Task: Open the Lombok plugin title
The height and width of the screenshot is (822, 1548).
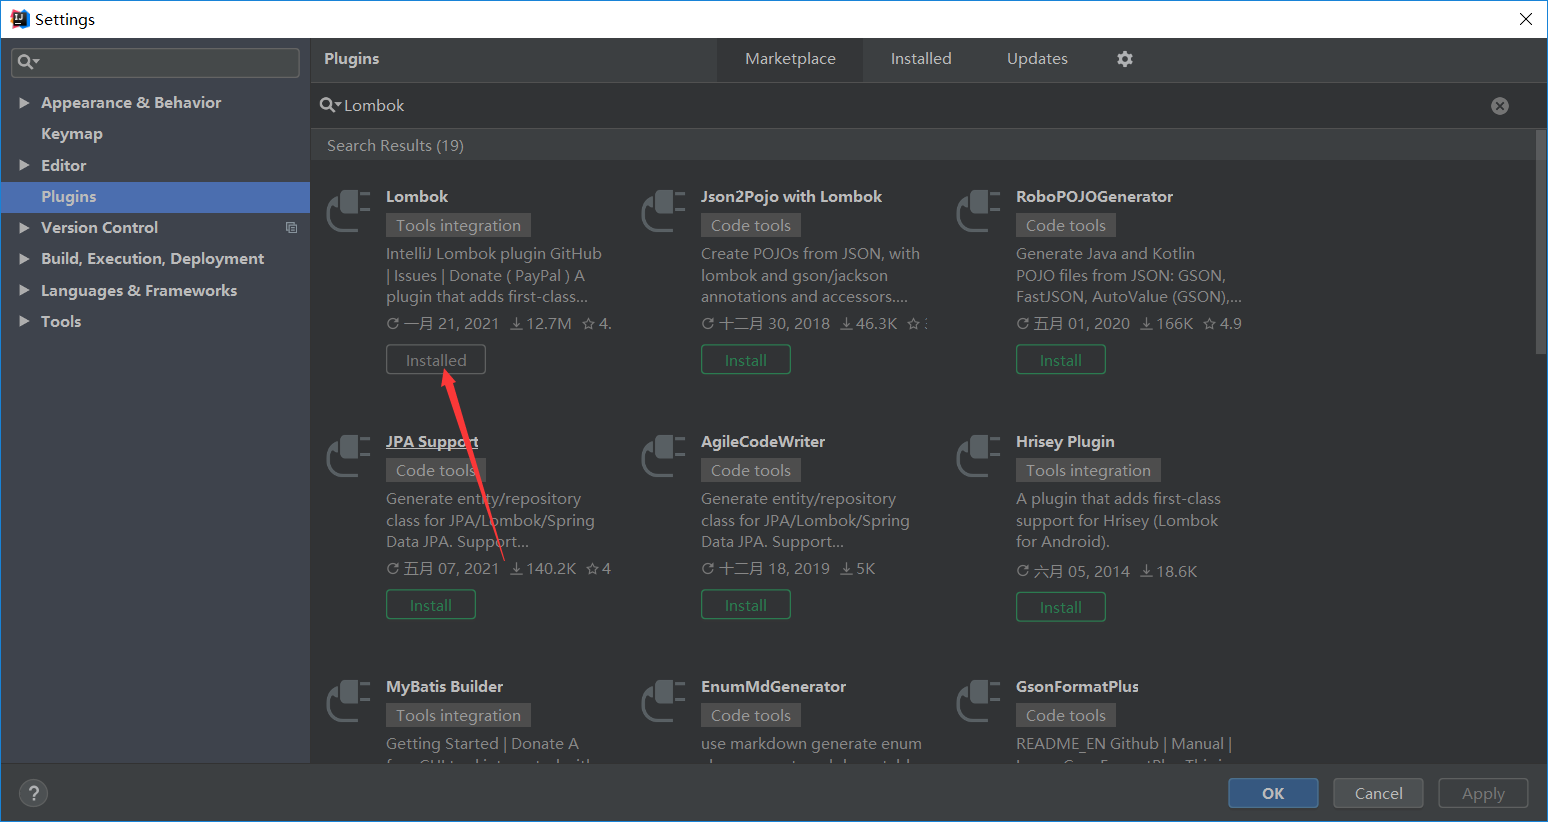Action: pos(417,197)
